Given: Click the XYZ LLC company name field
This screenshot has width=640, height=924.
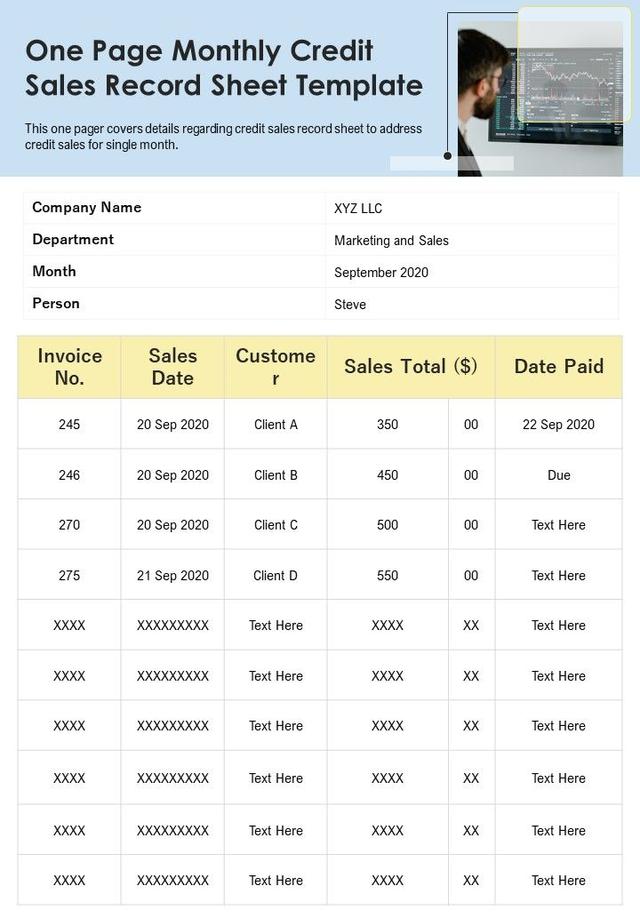Looking at the screenshot, I should [x=358, y=209].
